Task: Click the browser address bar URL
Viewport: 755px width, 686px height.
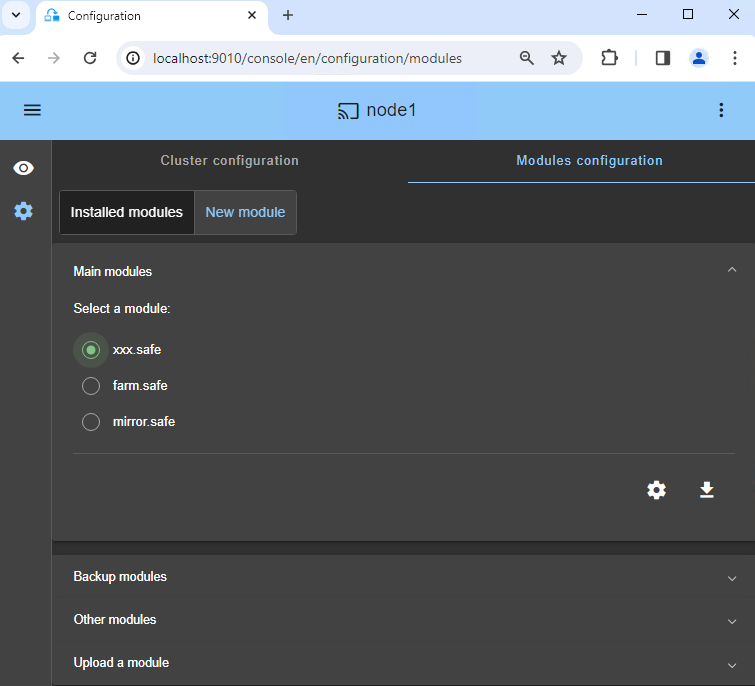Action: coord(307,58)
